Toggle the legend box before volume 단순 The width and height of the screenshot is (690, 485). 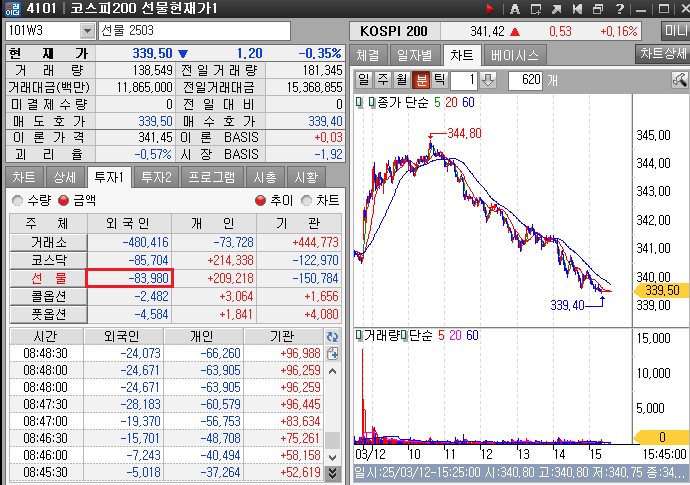(404, 335)
